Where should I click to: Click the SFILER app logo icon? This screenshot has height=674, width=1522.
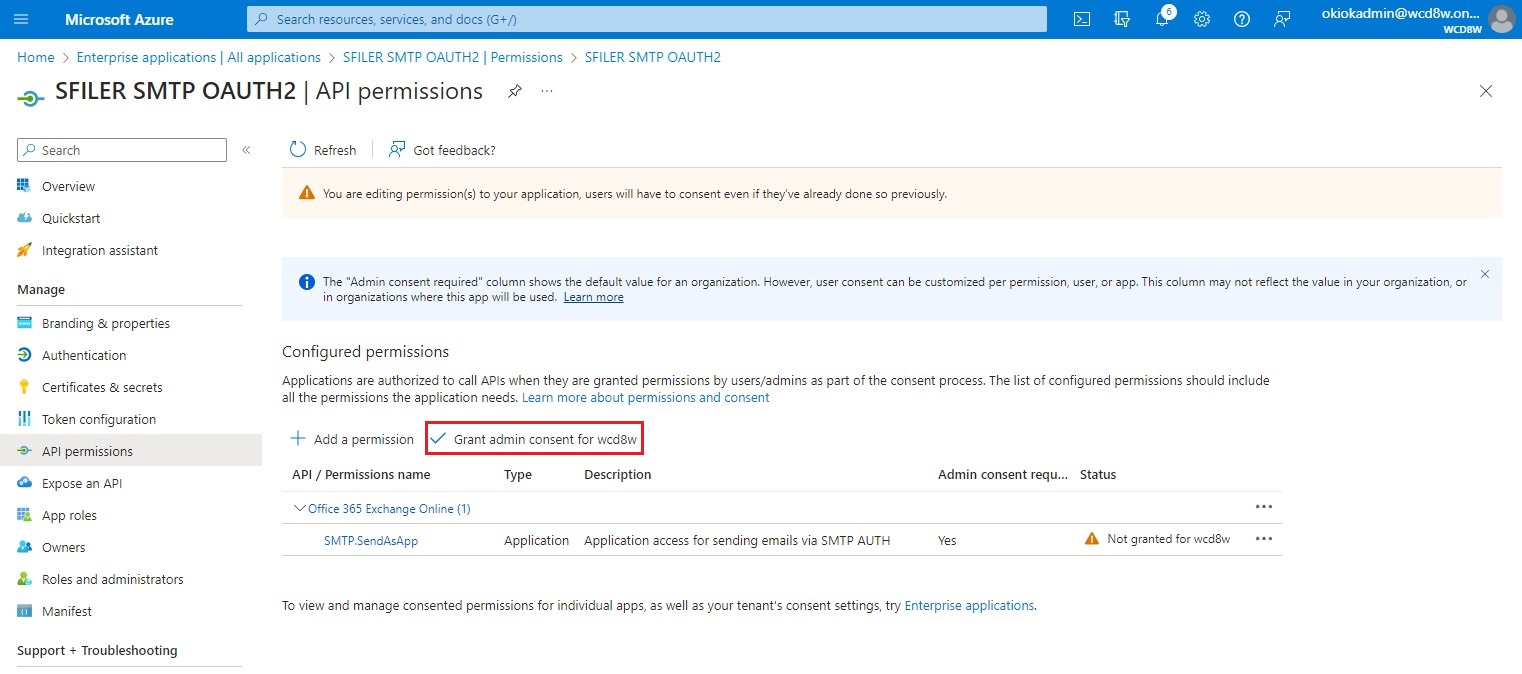coord(31,97)
